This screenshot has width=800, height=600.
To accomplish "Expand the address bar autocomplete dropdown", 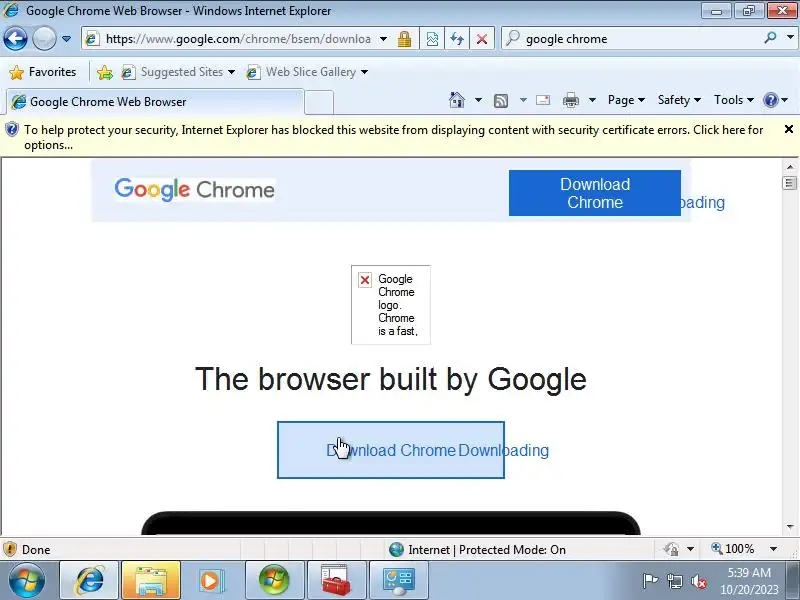I will click(x=383, y=39).
